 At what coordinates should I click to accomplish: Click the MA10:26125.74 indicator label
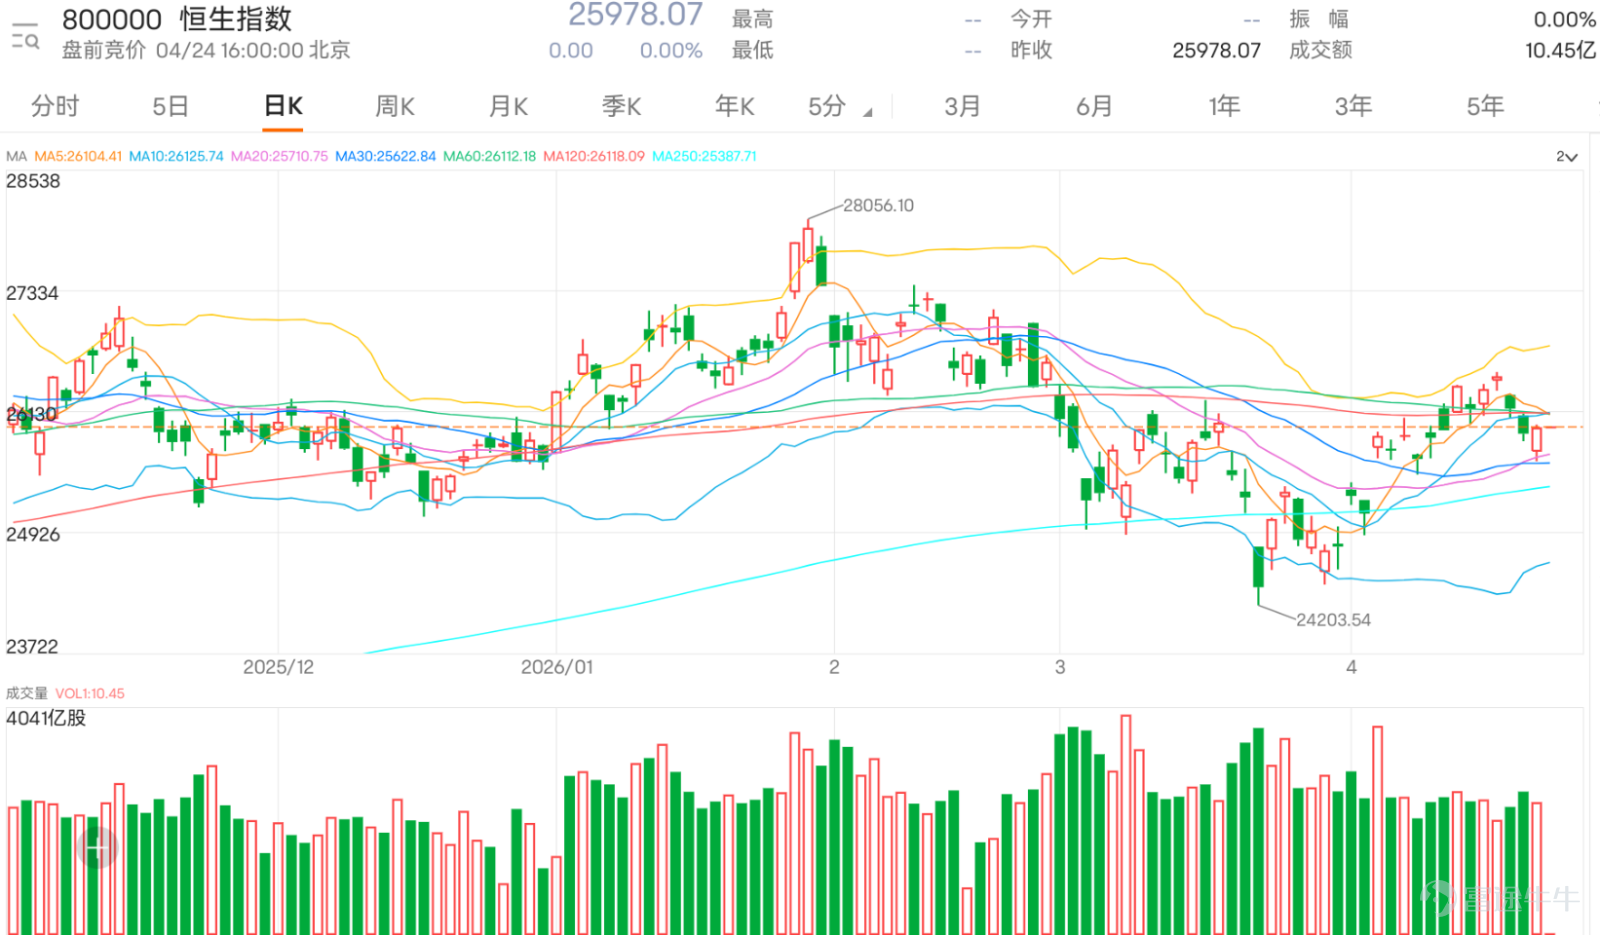point(176,156)
